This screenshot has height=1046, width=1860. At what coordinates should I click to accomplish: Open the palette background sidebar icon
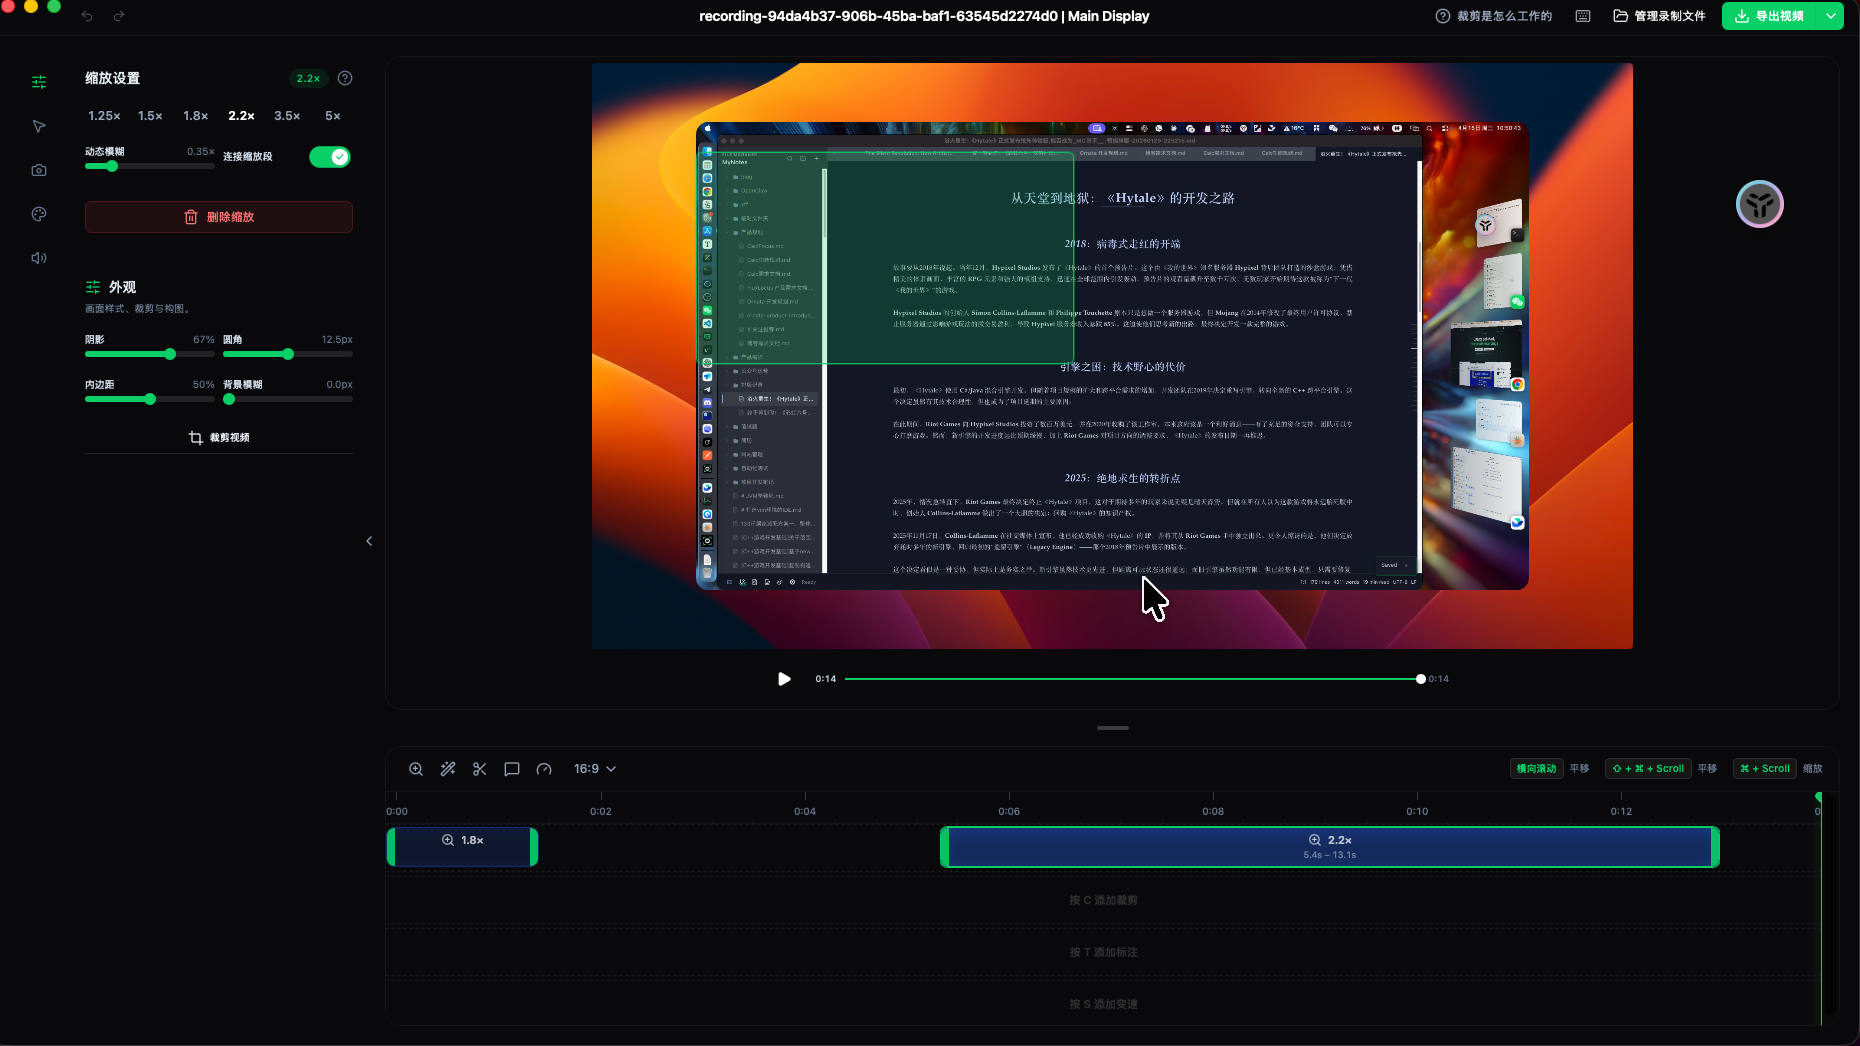point(39,214)
